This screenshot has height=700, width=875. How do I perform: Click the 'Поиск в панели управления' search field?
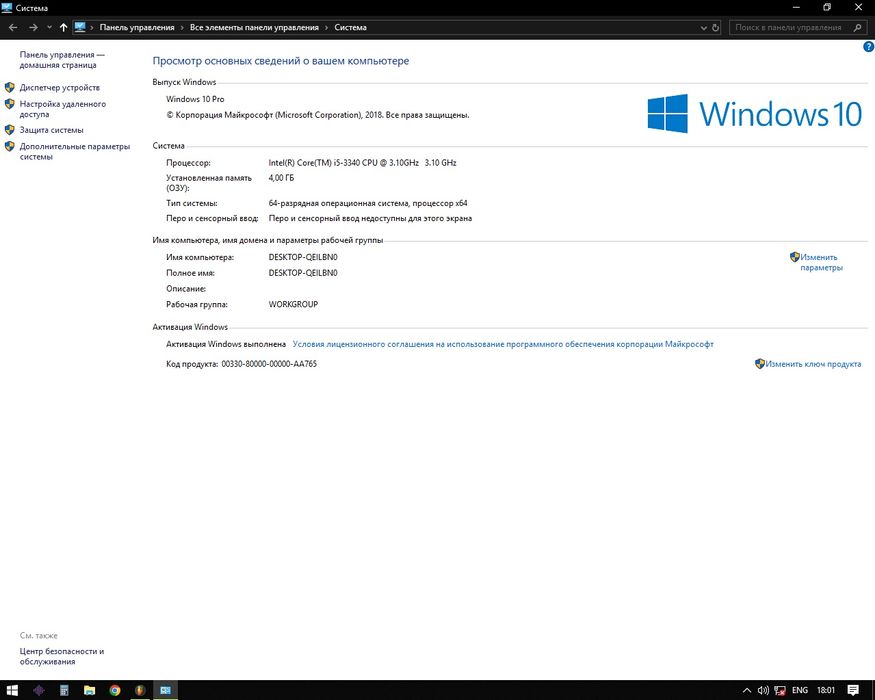789,27
